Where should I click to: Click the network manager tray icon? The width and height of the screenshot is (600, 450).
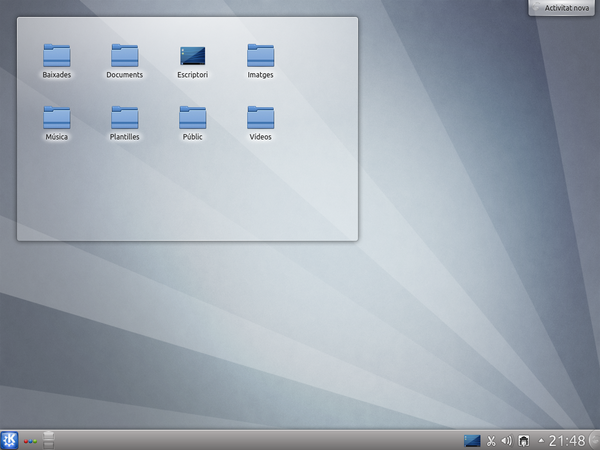point(522,440)
